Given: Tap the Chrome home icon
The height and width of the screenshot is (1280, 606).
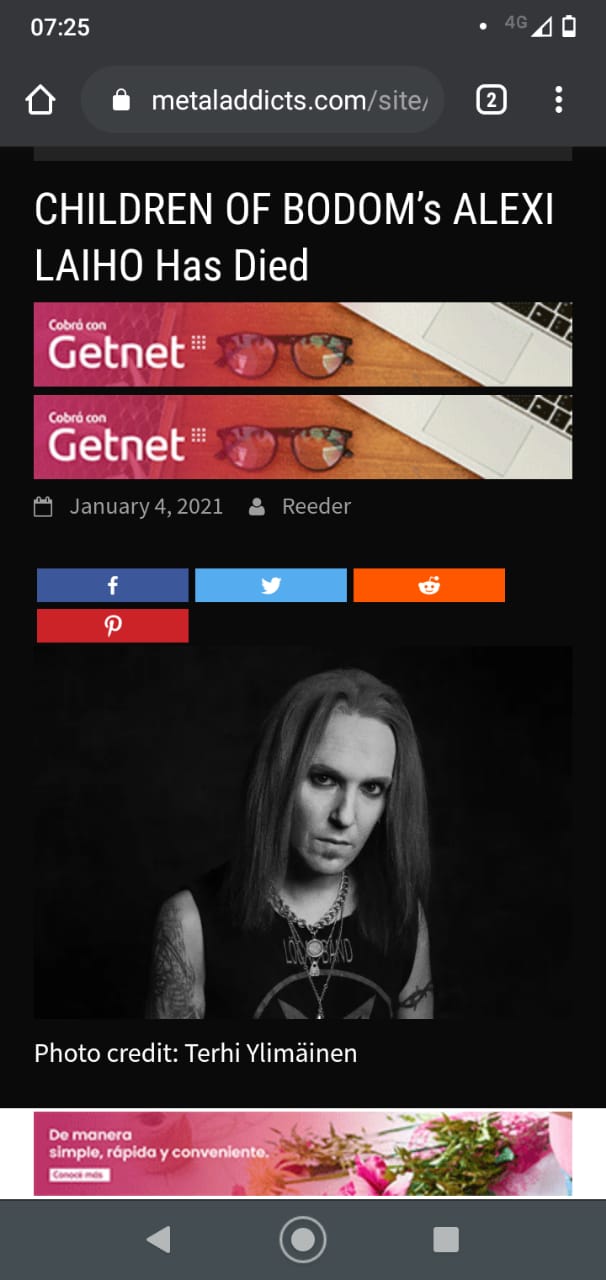Looking at the screenshot, I should [x=40, y=100].
